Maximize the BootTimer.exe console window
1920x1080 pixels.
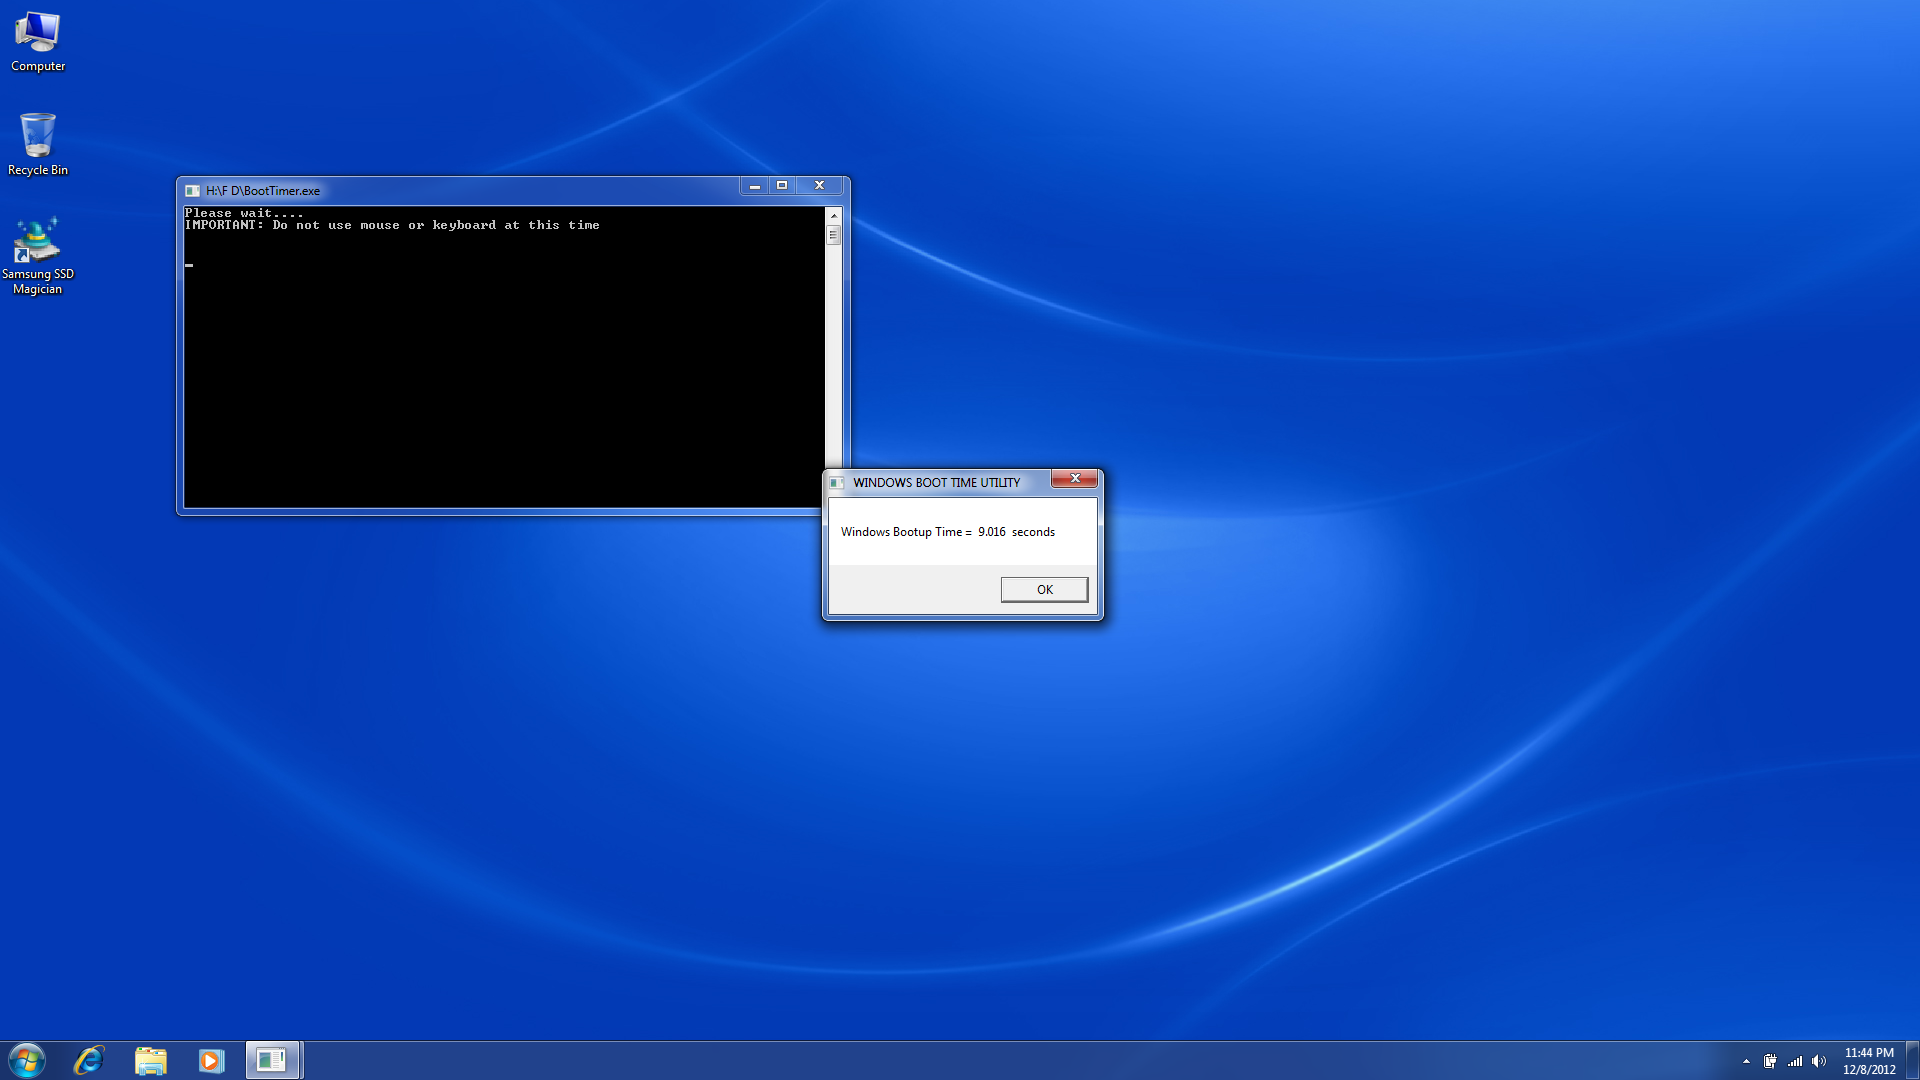coord(782,185)
